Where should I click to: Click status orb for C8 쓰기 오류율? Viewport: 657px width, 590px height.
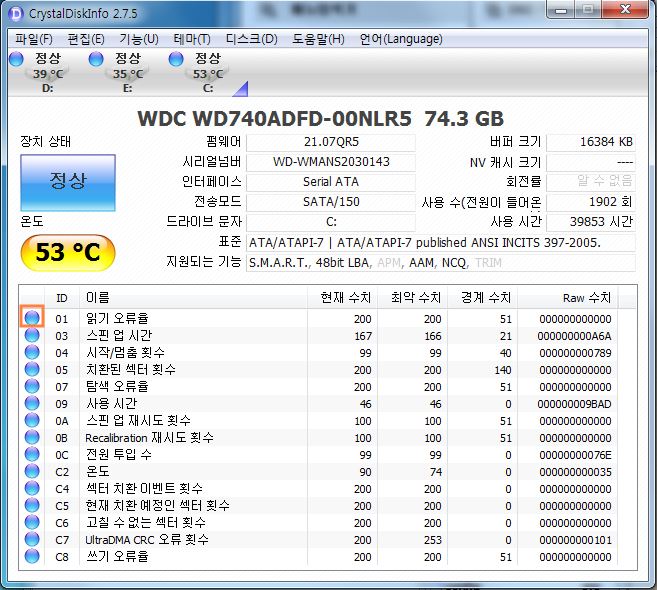click(32, 556)
